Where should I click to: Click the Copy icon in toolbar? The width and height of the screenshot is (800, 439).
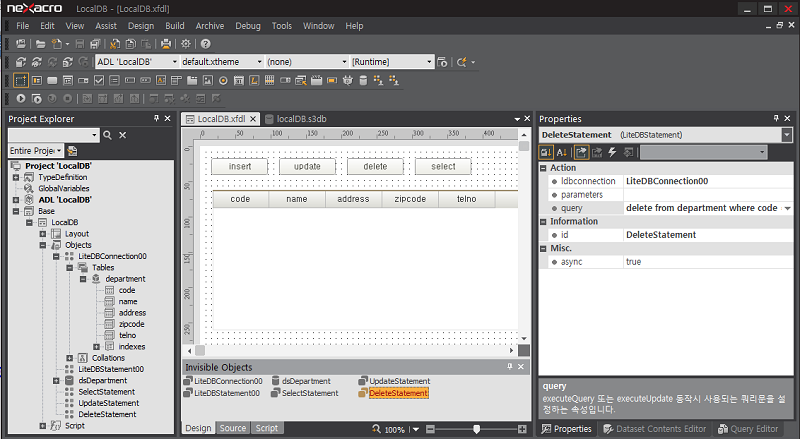click(131, 44)
